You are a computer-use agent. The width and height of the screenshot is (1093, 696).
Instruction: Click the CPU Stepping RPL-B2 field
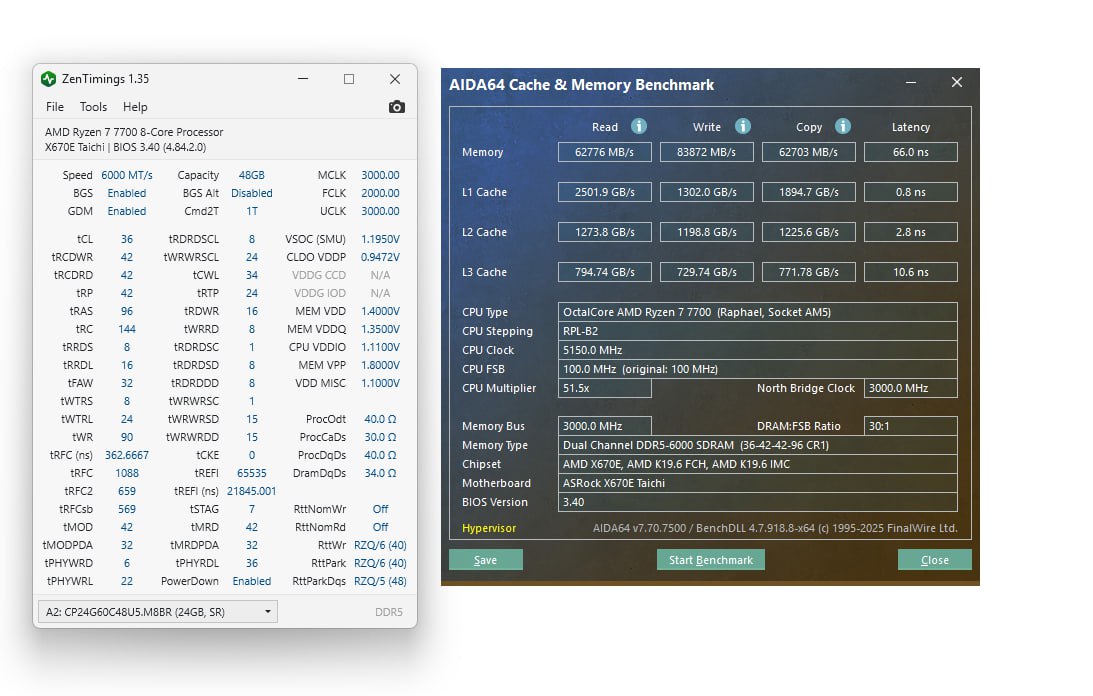[758, 331]
